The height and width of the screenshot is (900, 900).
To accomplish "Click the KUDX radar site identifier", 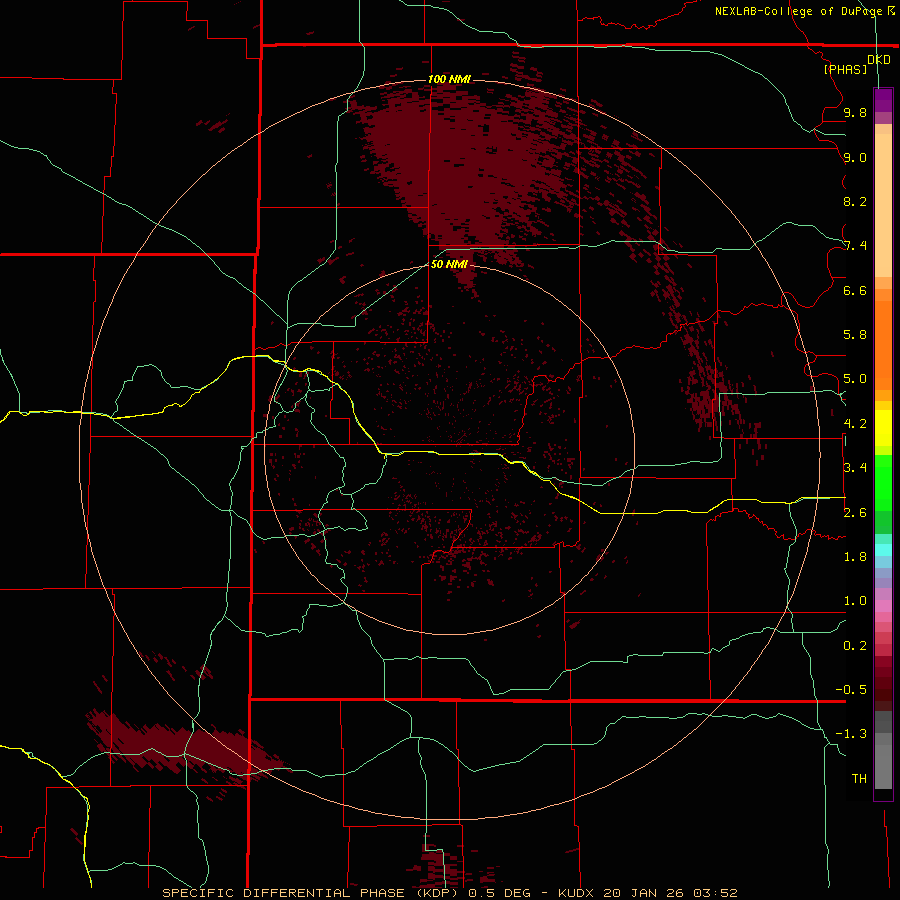I will point(577,893).
